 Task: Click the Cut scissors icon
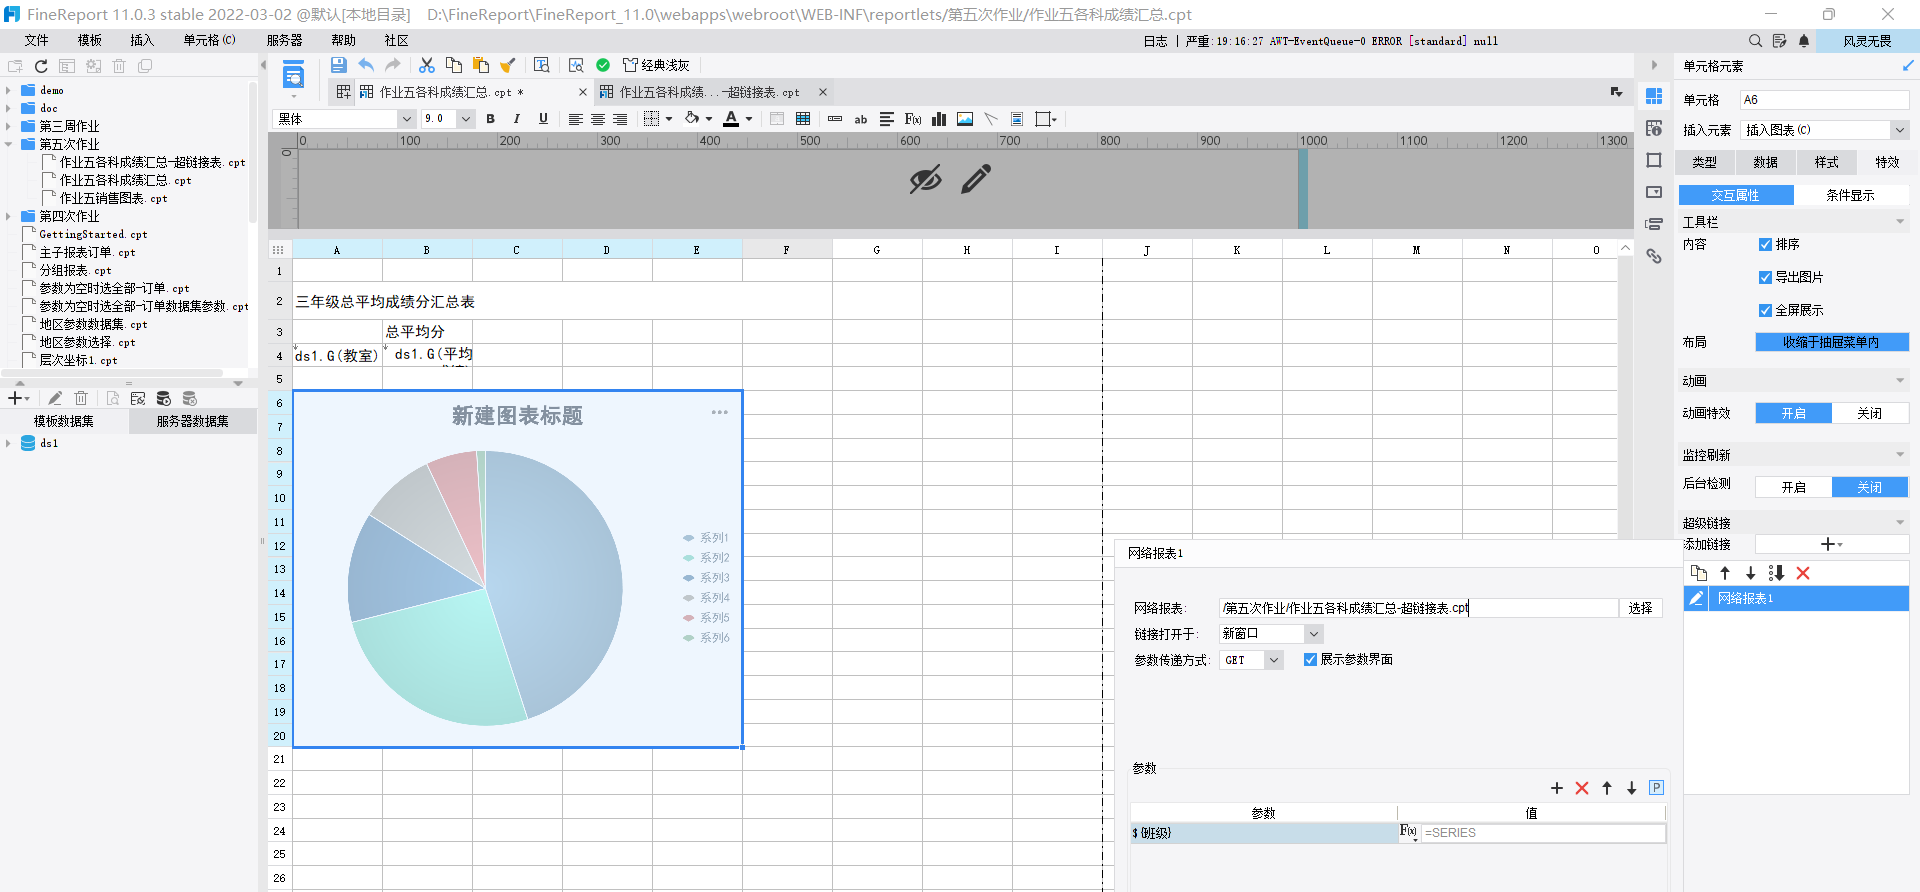pos(427,65)
